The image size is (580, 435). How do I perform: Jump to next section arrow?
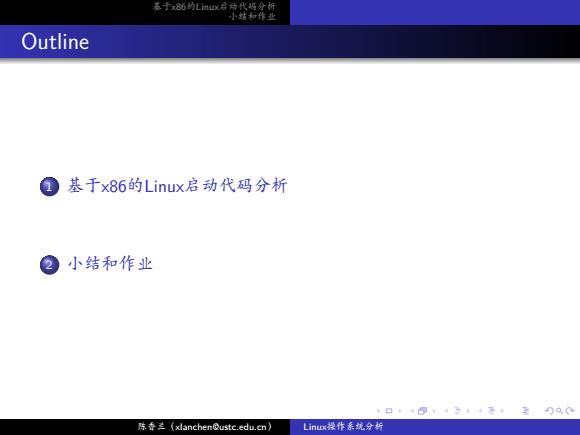502,411
